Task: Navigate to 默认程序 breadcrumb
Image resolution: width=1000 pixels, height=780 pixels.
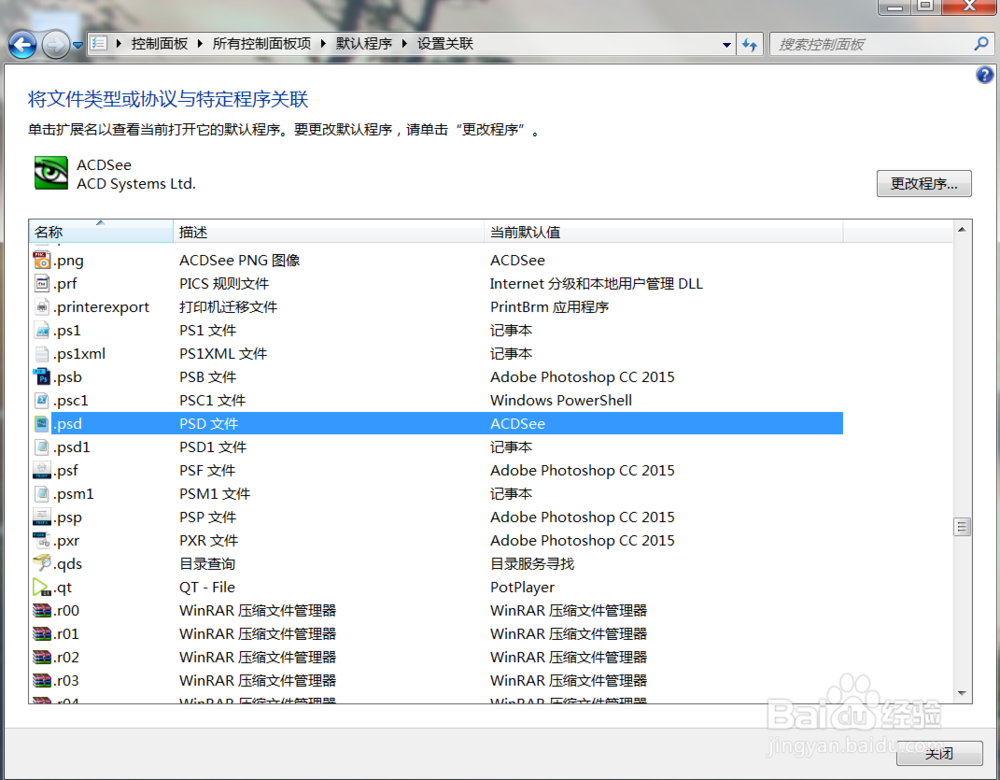Action: point(364,44)
